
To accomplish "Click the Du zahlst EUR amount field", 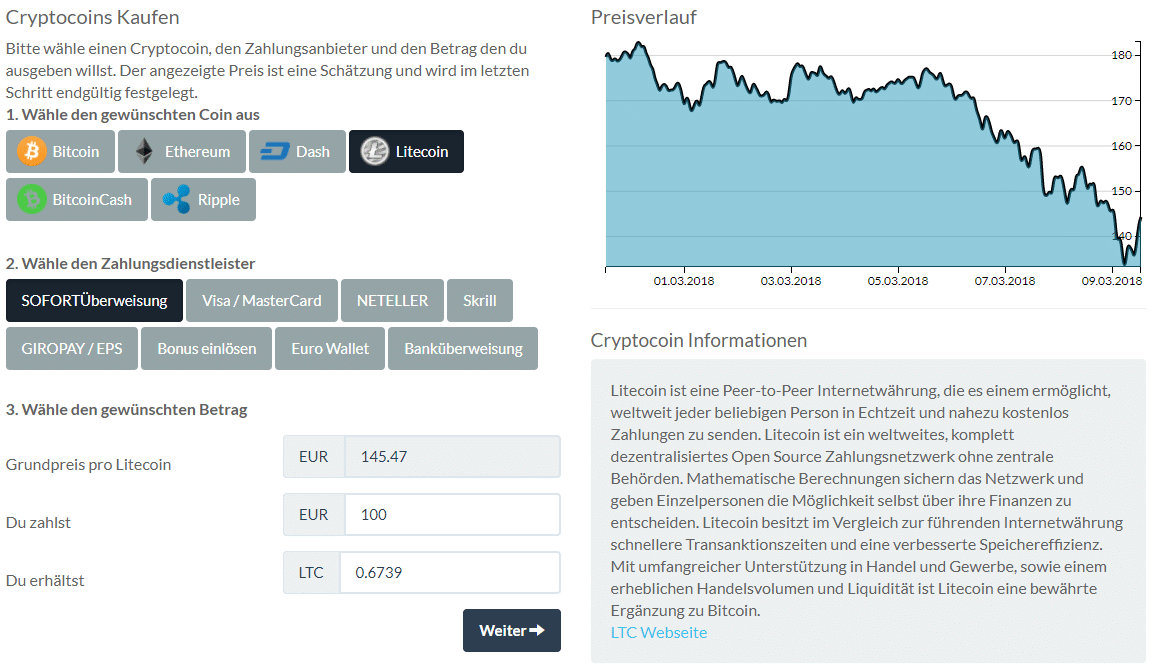I will click(452, 514).
